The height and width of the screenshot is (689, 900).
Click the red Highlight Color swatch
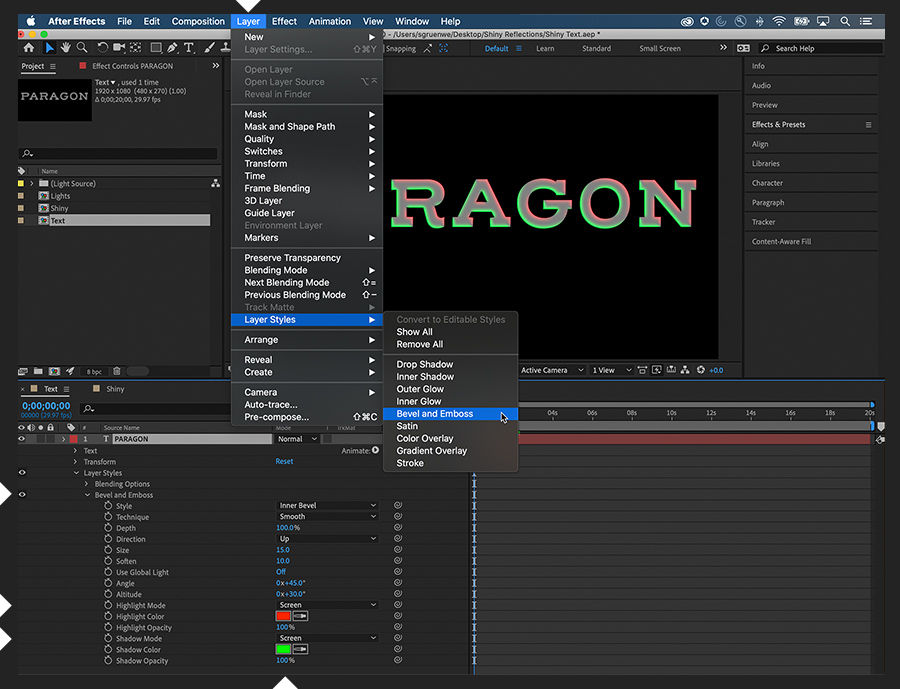point(282,616)
